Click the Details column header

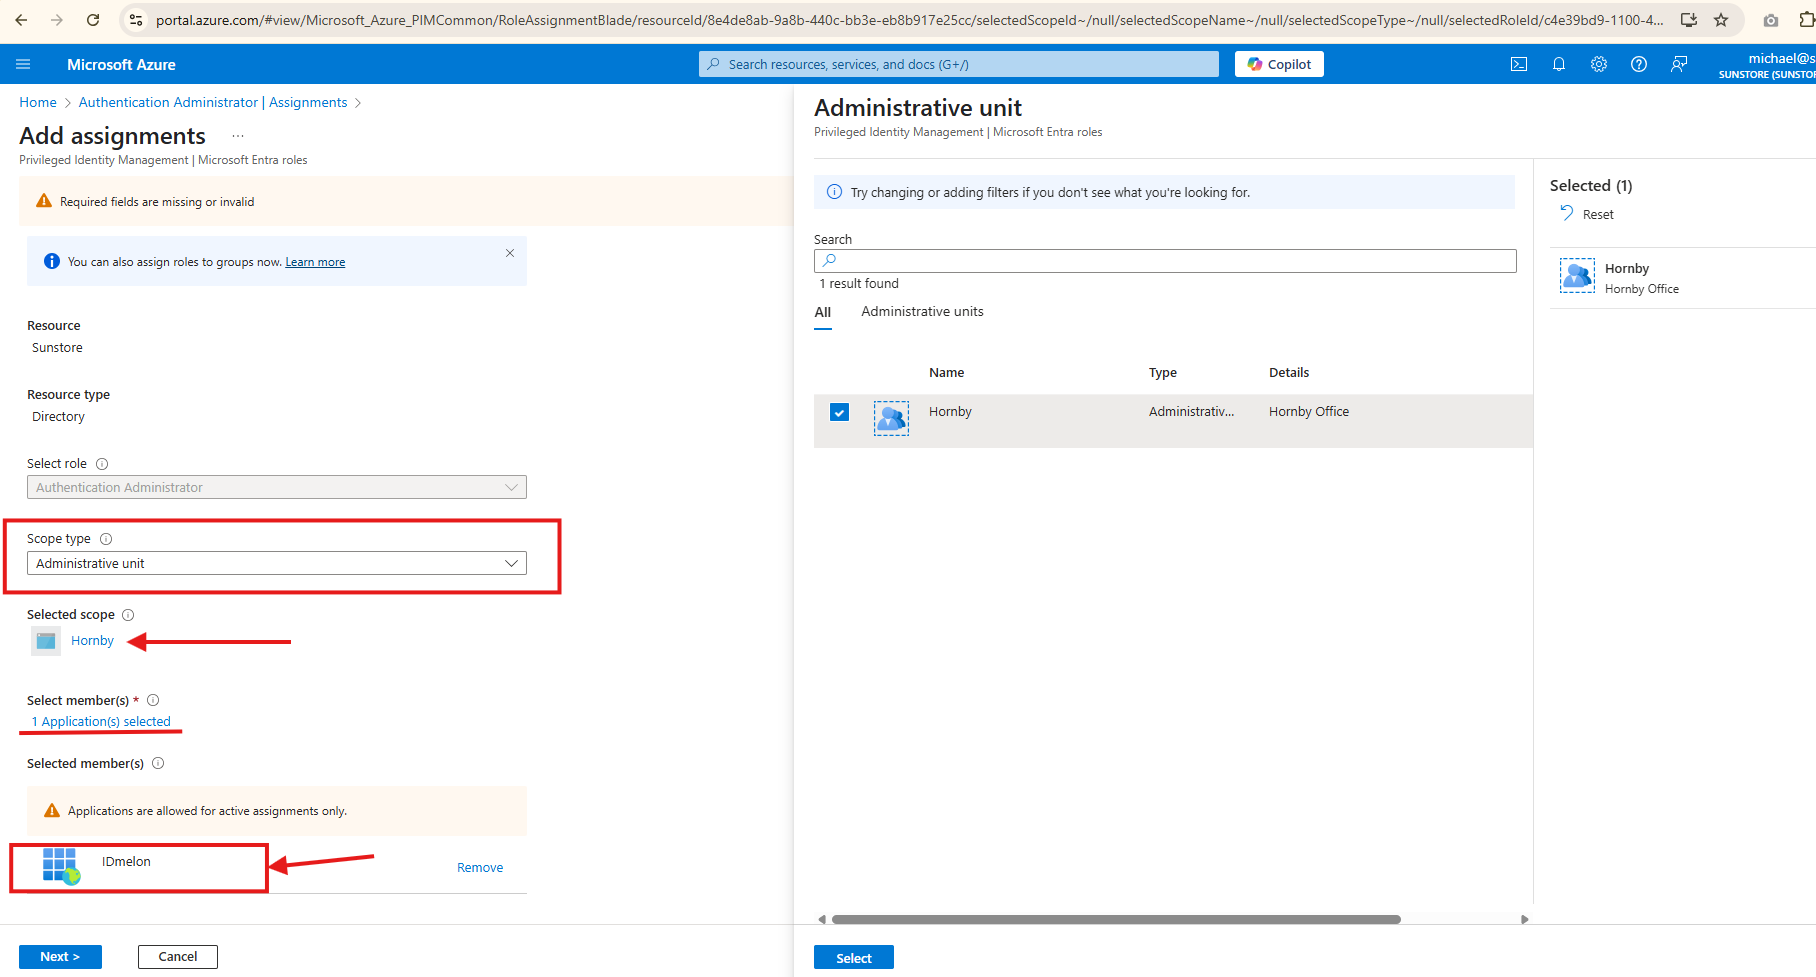click(x=1289, y=372)
